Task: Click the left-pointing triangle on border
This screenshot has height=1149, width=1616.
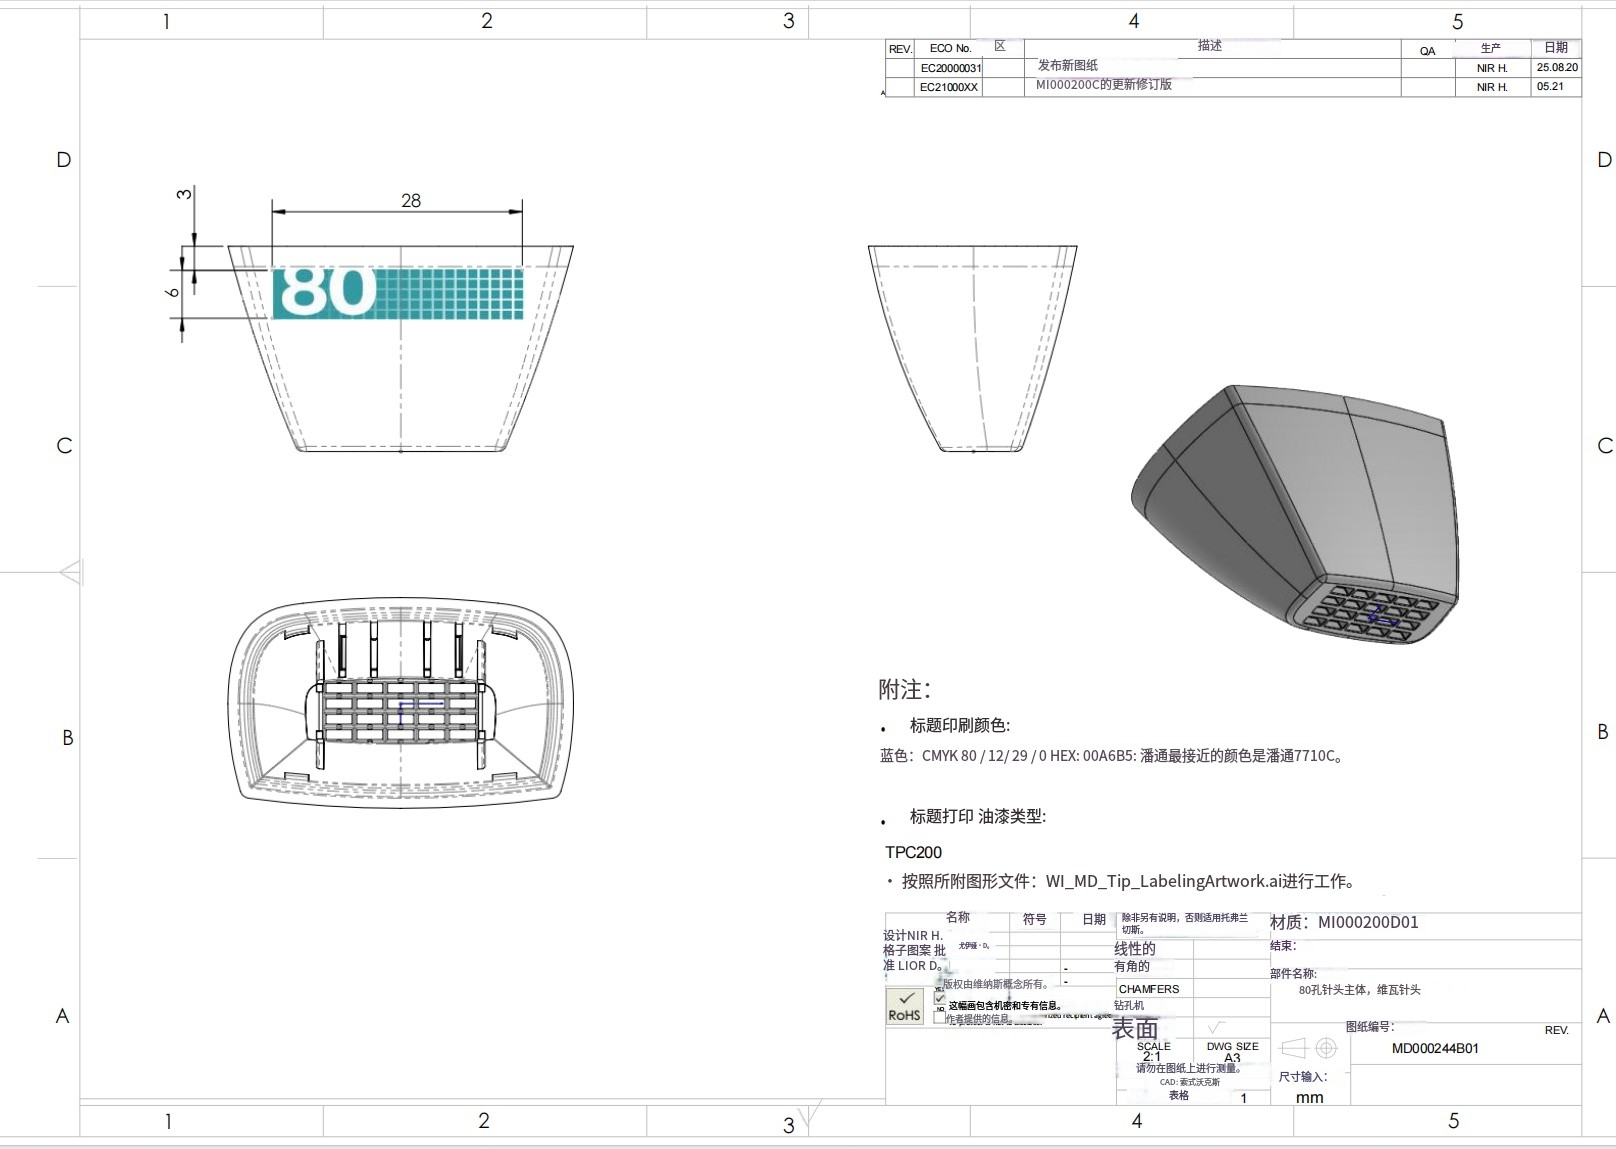Action: [70, 573]
